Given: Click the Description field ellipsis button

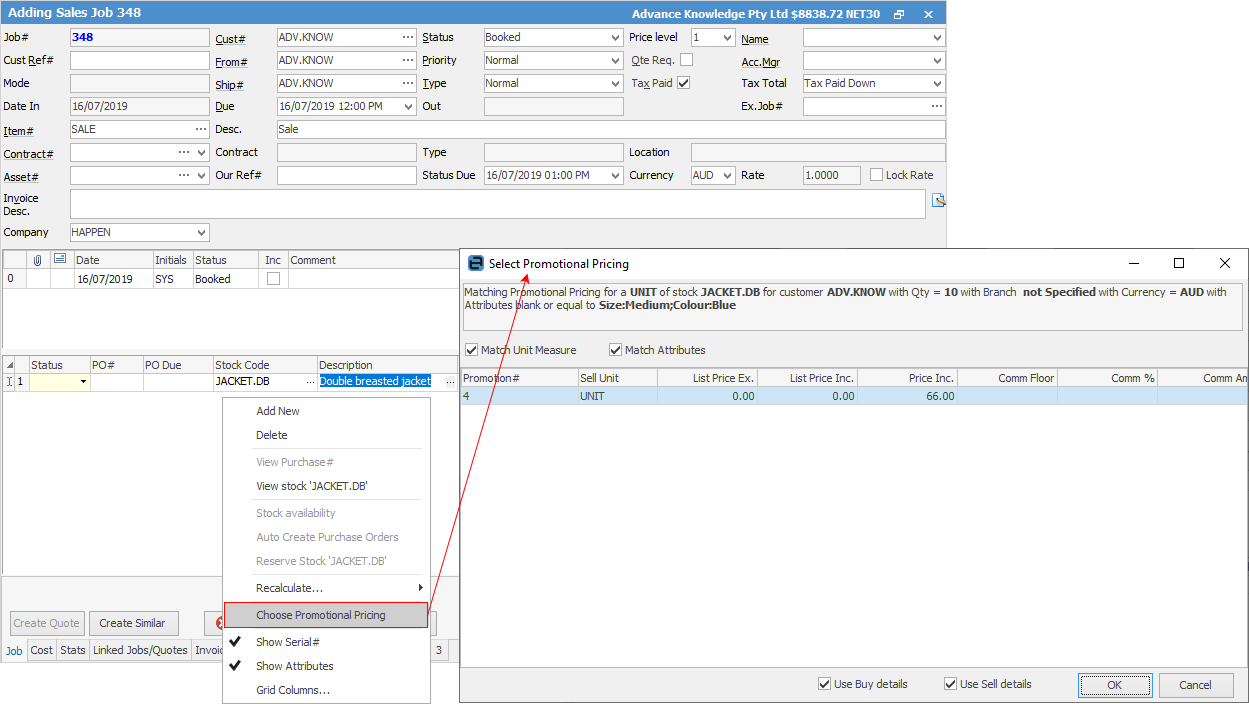Looking at the screenshot, I should [x=450, y=382].
